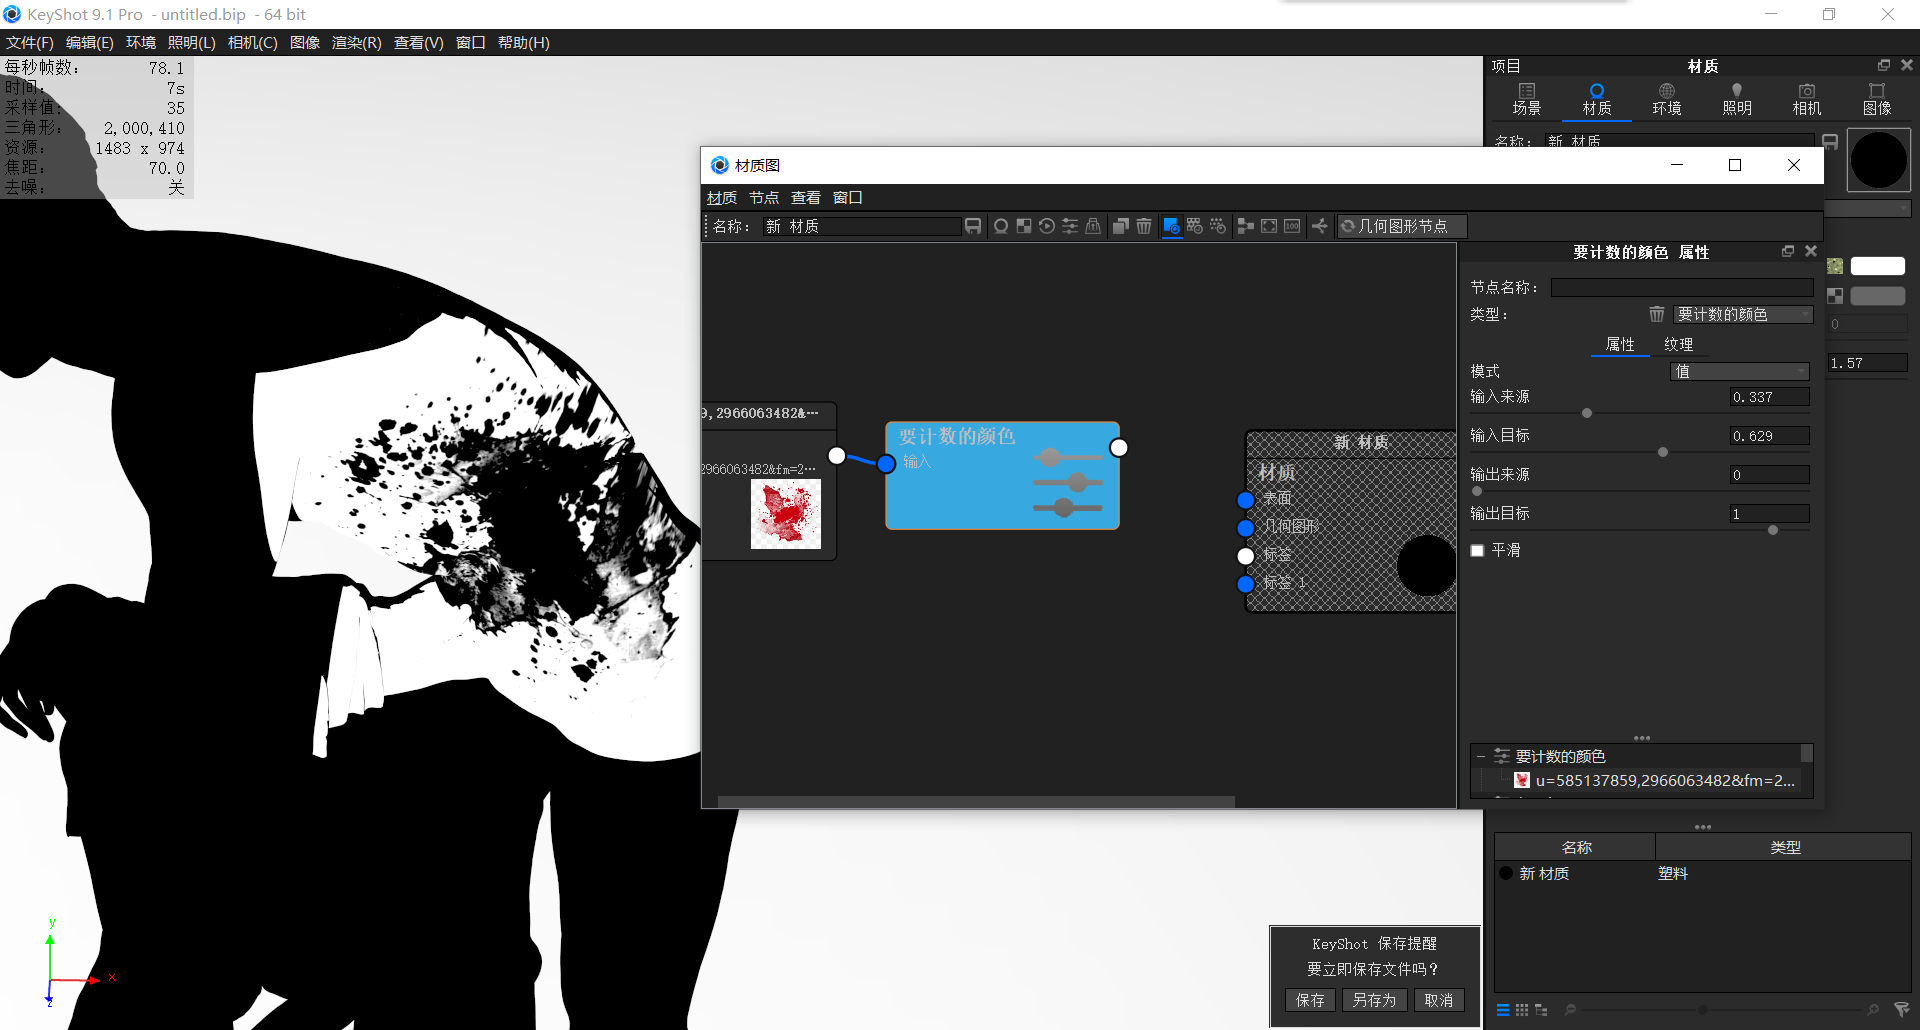Enable the 平滑 smoothing checkbox
This screenshot has width=1920, height=1030.
pos(1477,550)
